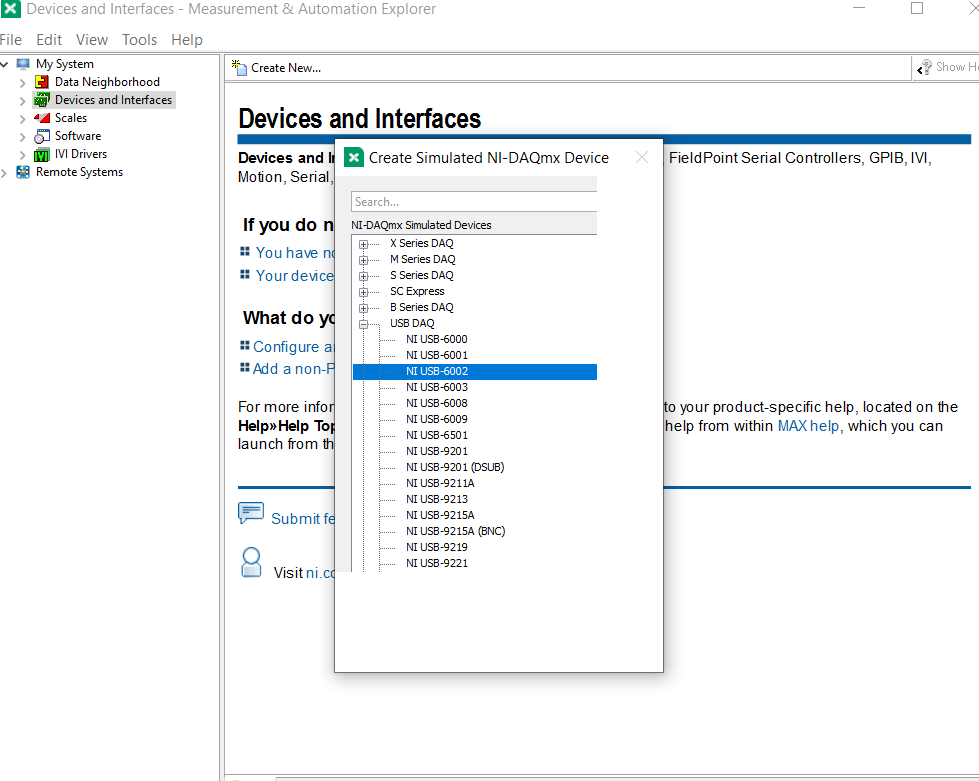Open the MAX help link
This screenshot has width=979, height=781.
[x=808, y=426]
